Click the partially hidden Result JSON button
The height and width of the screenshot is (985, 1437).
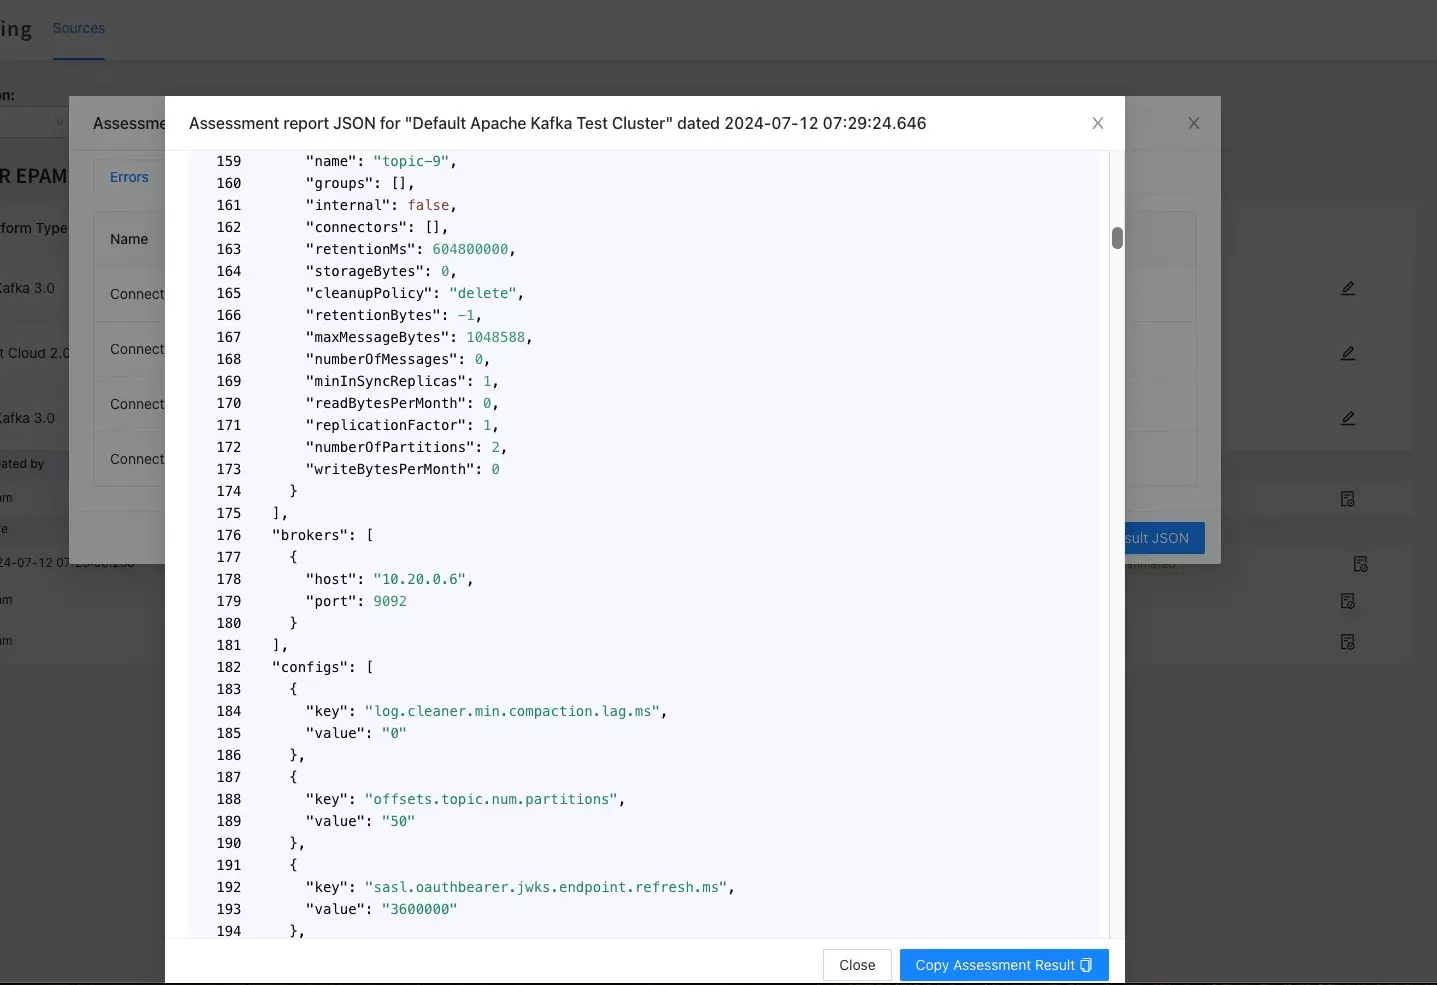(x=1164, y=538)
